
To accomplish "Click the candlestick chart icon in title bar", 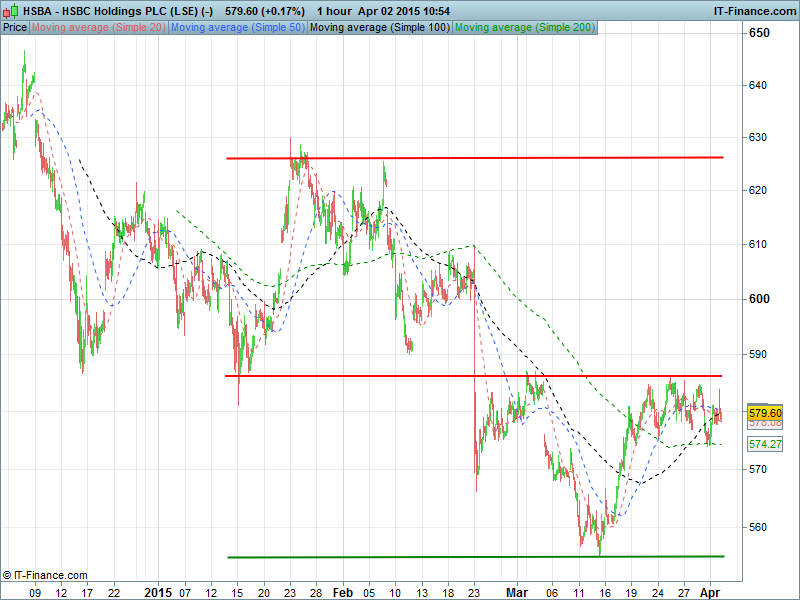I will (x=9, y=11).
